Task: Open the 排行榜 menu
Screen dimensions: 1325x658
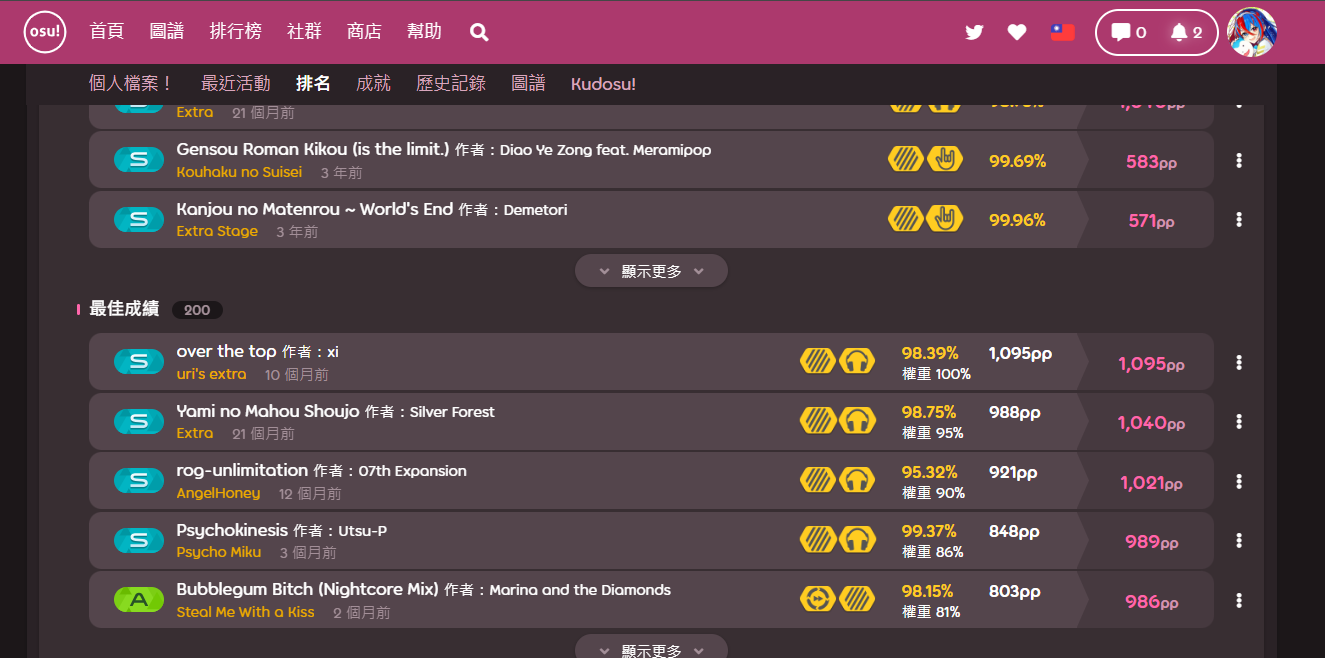Action: pos(236,32)
